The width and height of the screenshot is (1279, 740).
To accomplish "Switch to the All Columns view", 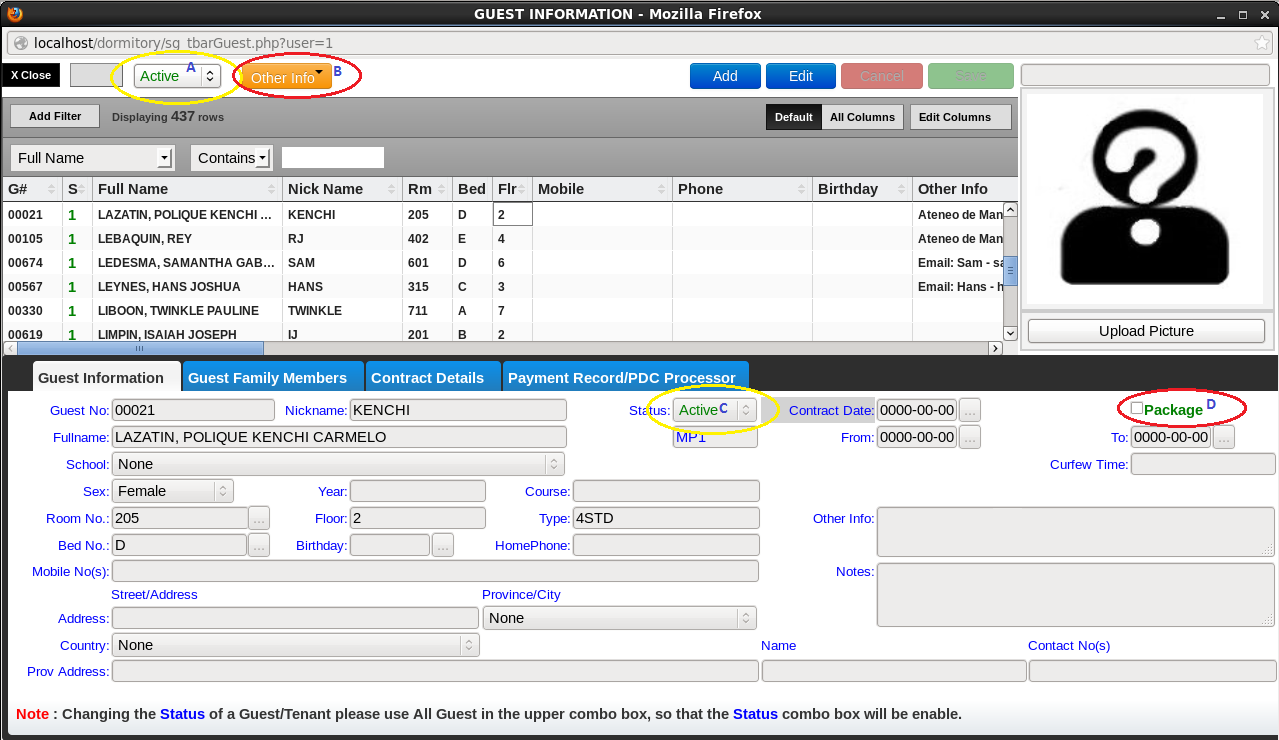I will (862, 117).
